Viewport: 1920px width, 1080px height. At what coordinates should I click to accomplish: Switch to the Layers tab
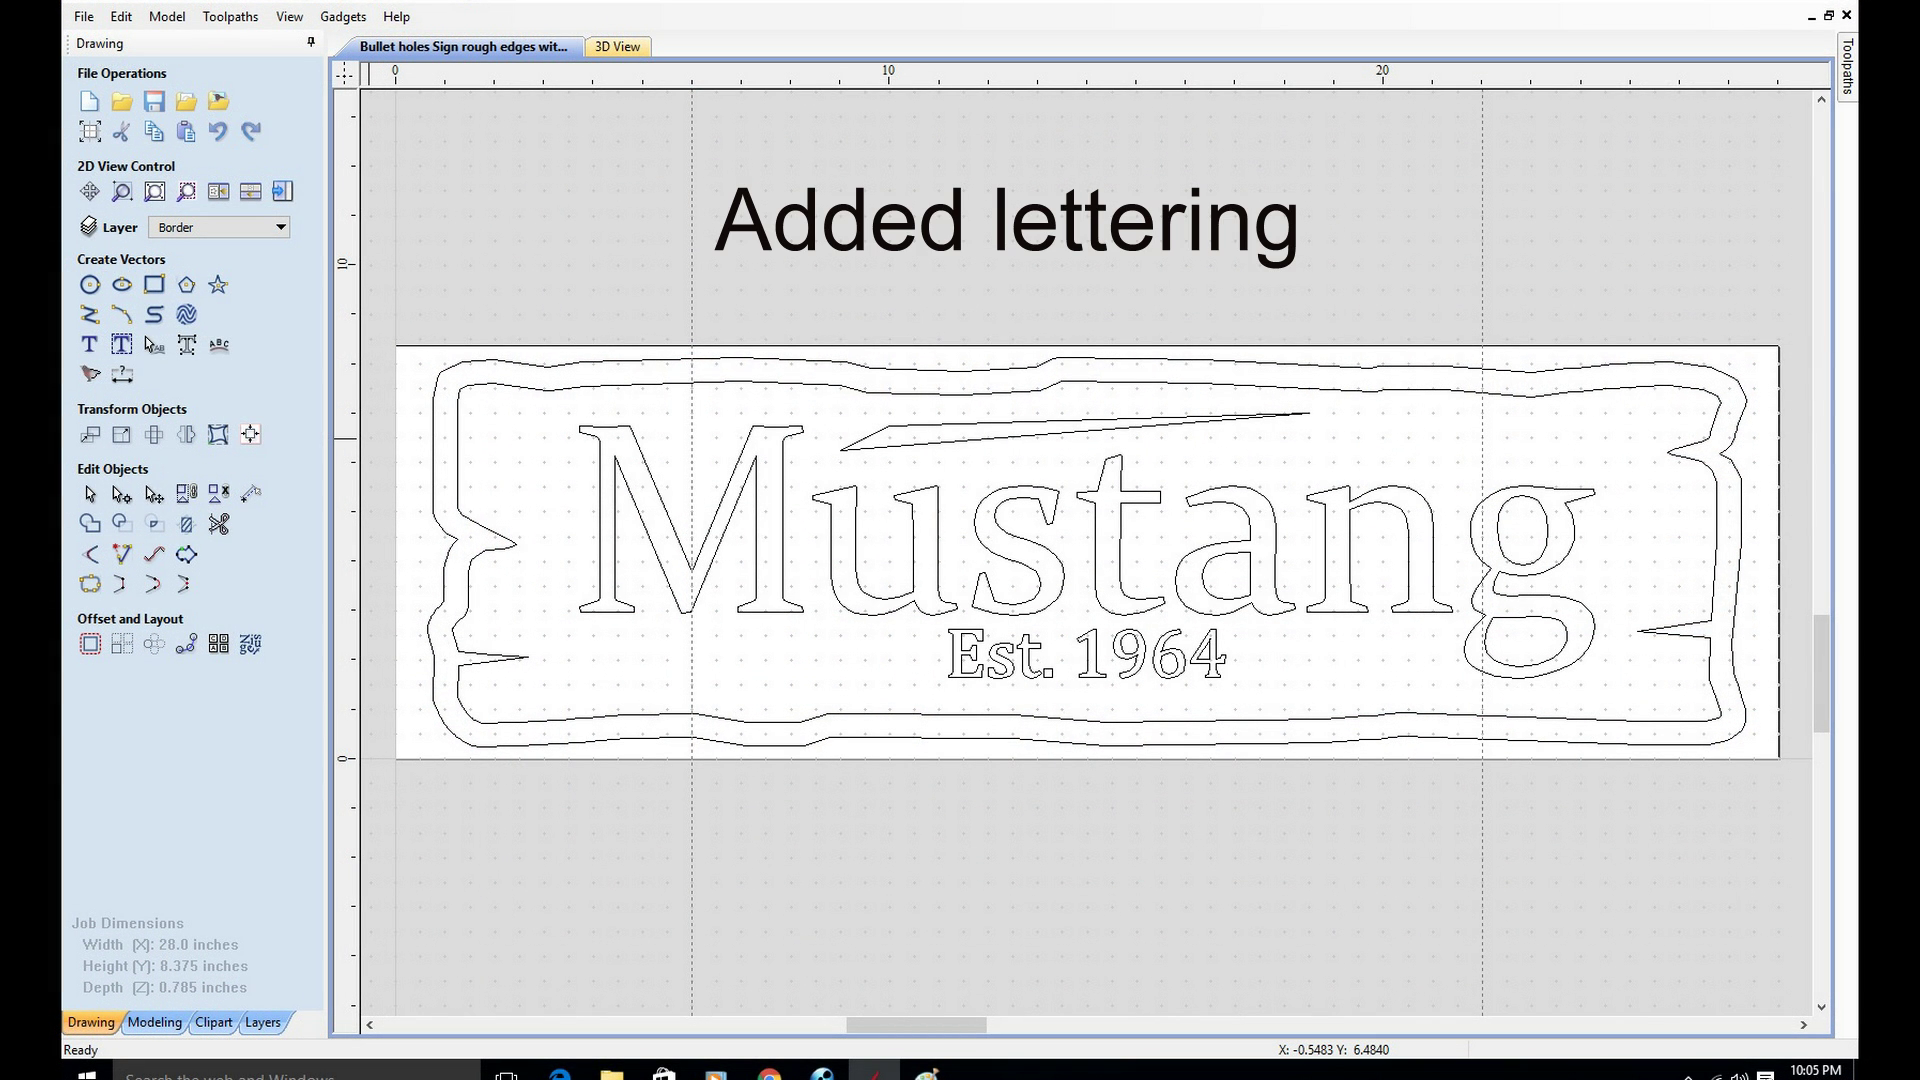click(x=262, y=1022)
